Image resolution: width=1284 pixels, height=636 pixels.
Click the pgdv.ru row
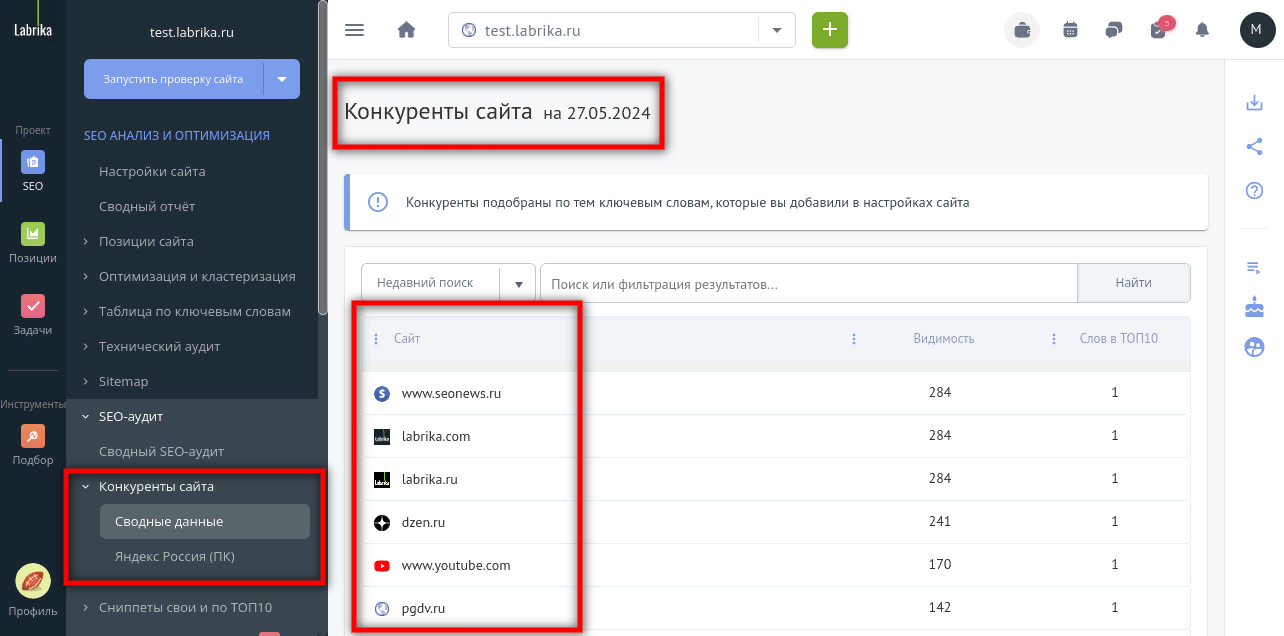(775, 608)
